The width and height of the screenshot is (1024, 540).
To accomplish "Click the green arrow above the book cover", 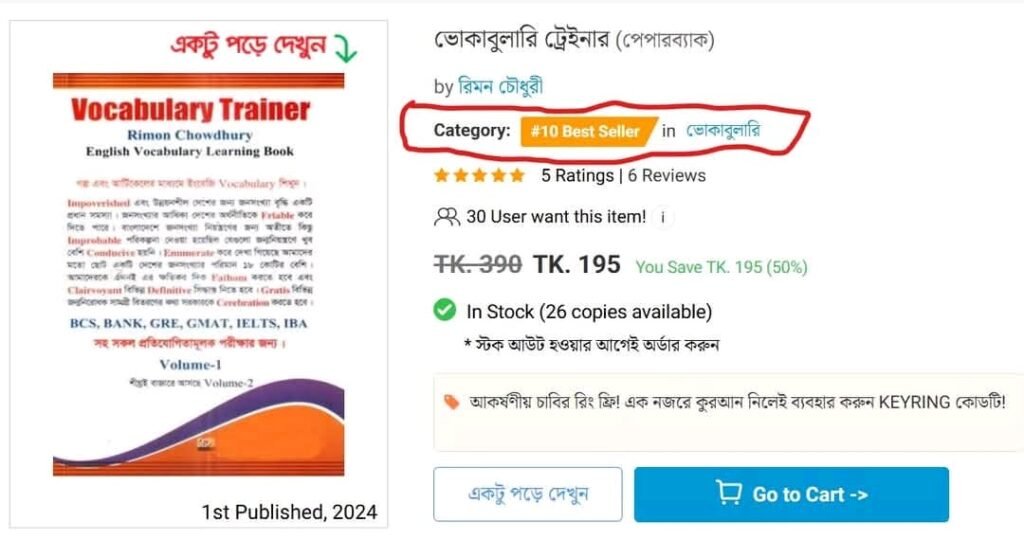I will click(346, 48).
